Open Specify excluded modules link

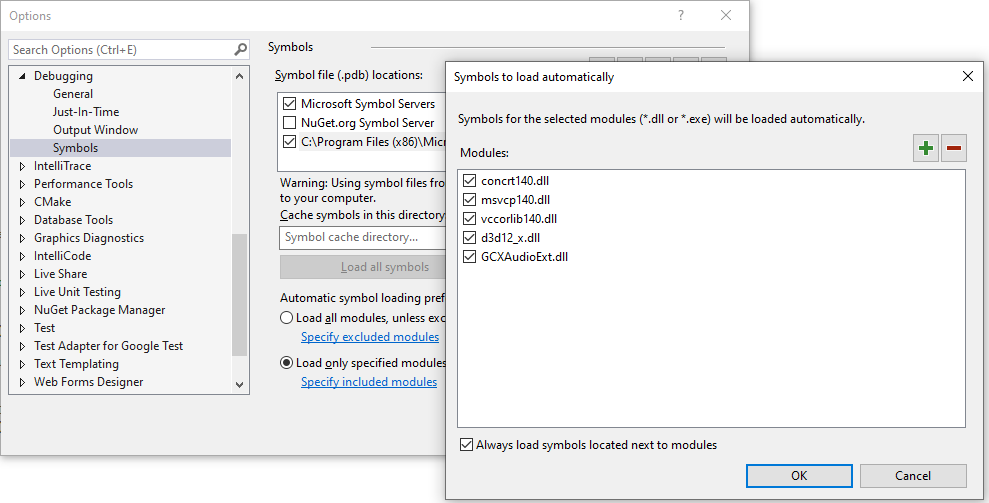(370, 336)
